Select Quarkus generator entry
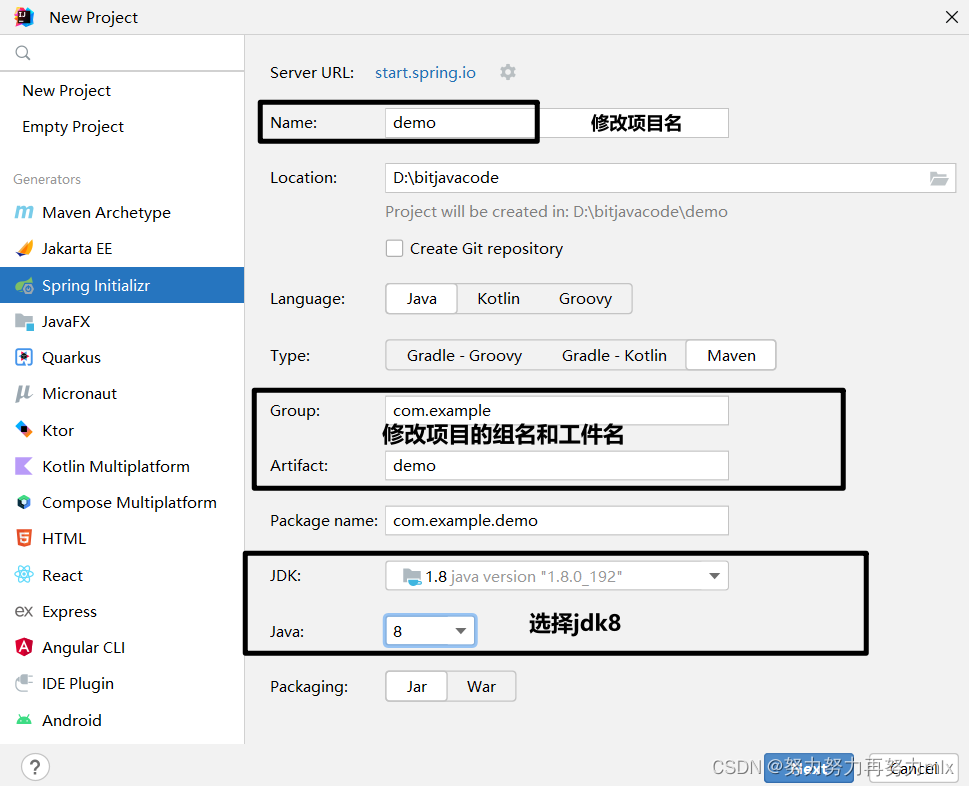 coord(122,357)
